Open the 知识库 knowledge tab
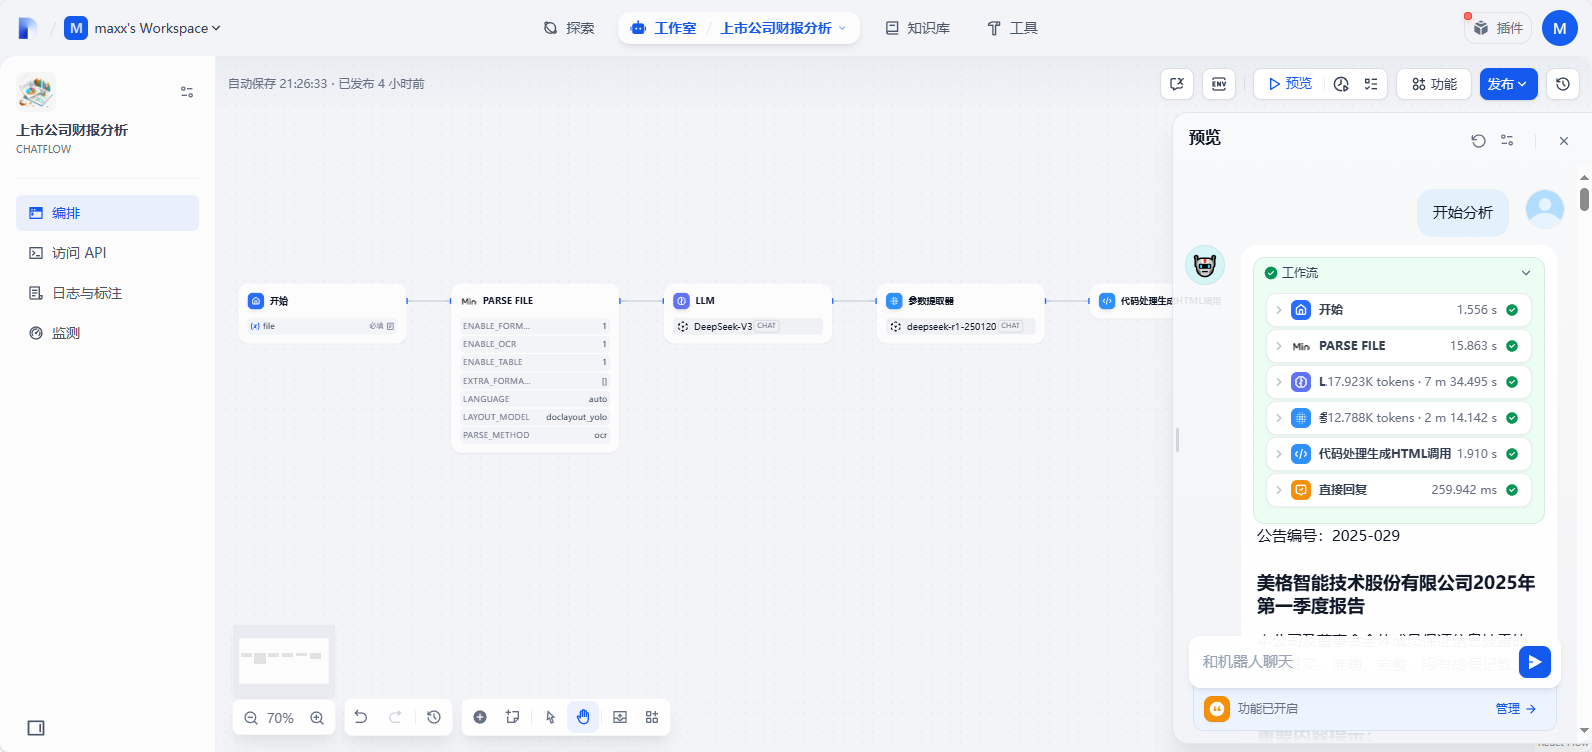Viewport: 1592px width, 752px height. [x=918, y=28]
